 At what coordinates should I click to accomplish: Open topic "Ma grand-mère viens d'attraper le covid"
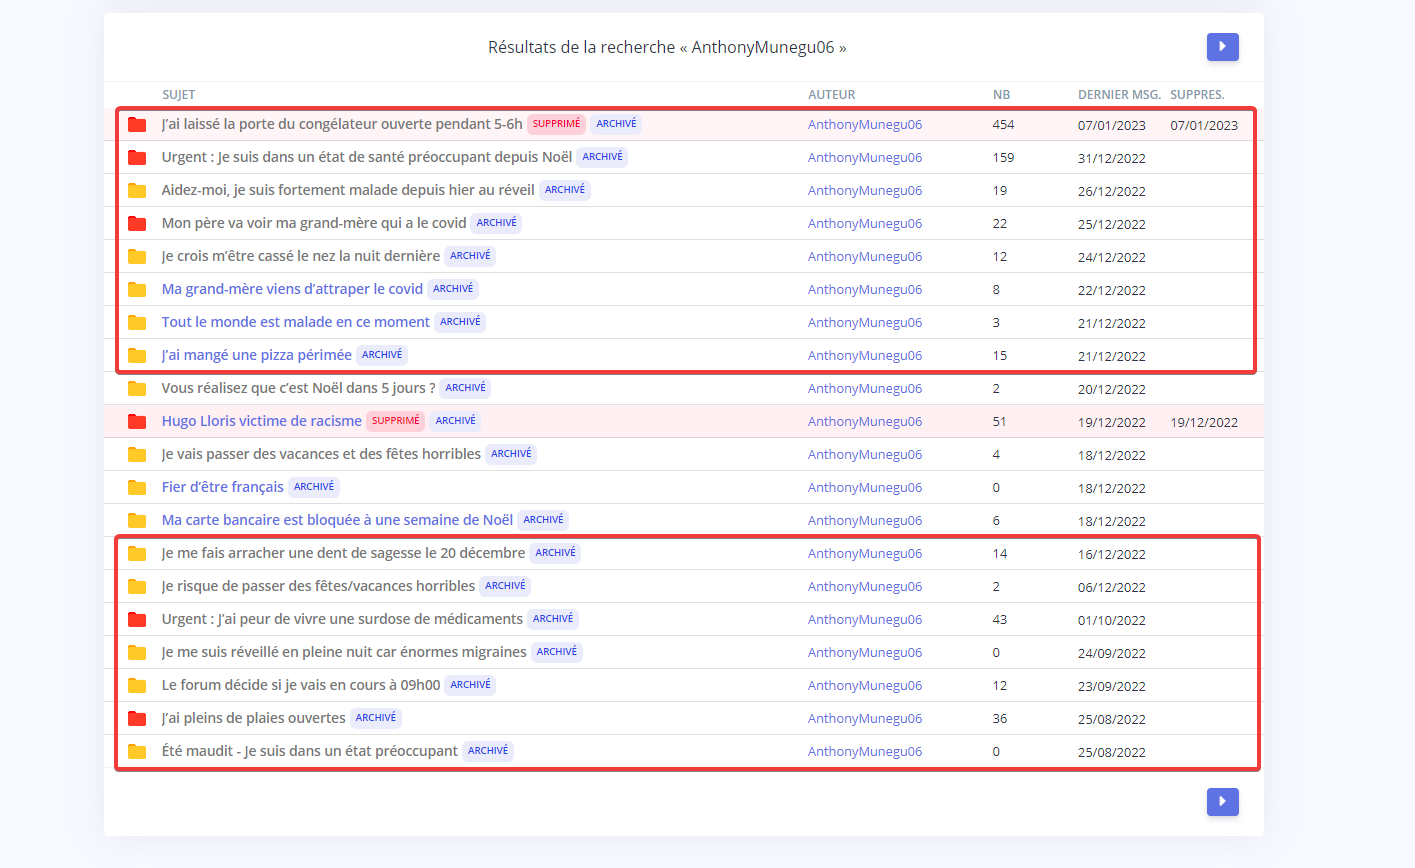pos(292,289)
